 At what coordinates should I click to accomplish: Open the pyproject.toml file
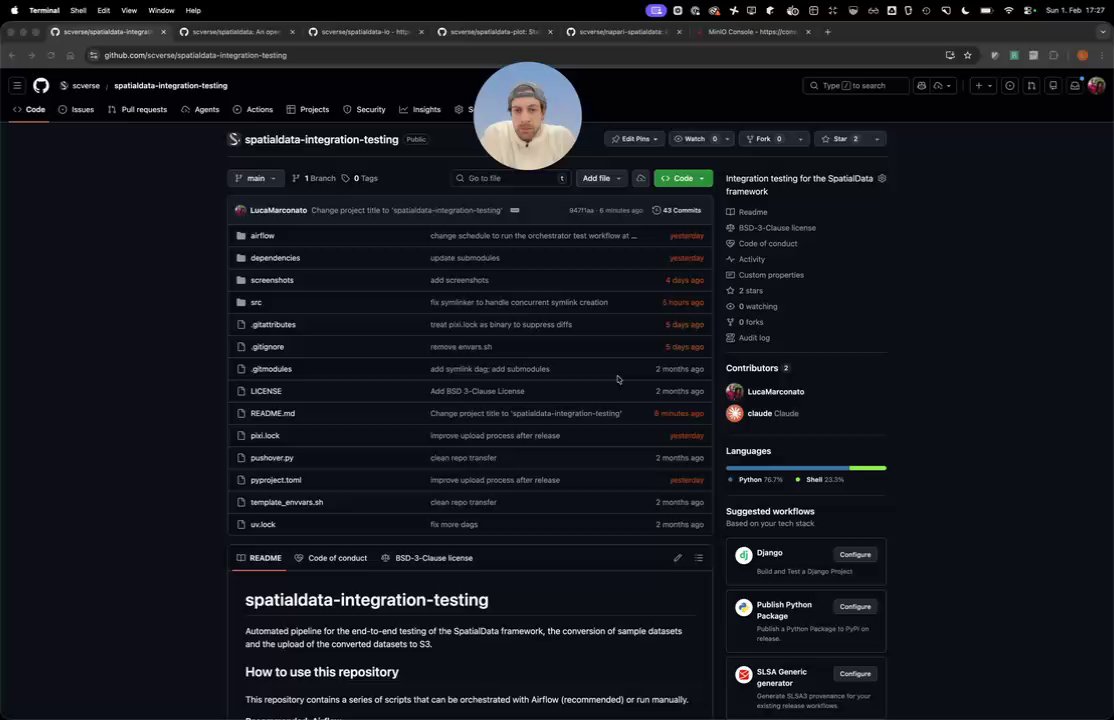276,480
